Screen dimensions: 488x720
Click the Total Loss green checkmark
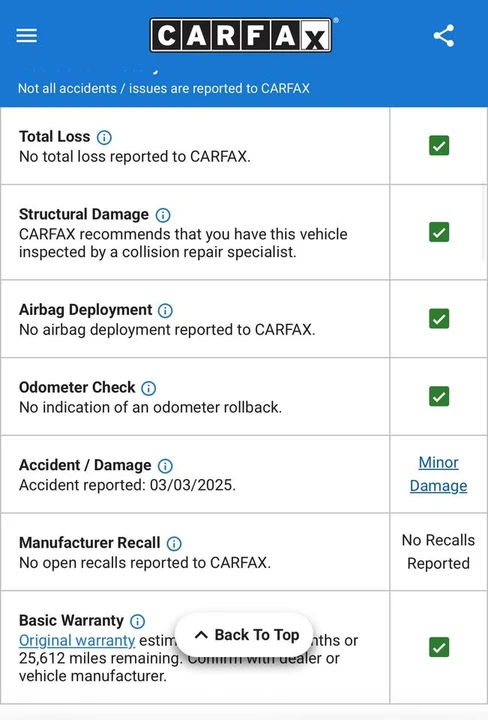[439, 146]
